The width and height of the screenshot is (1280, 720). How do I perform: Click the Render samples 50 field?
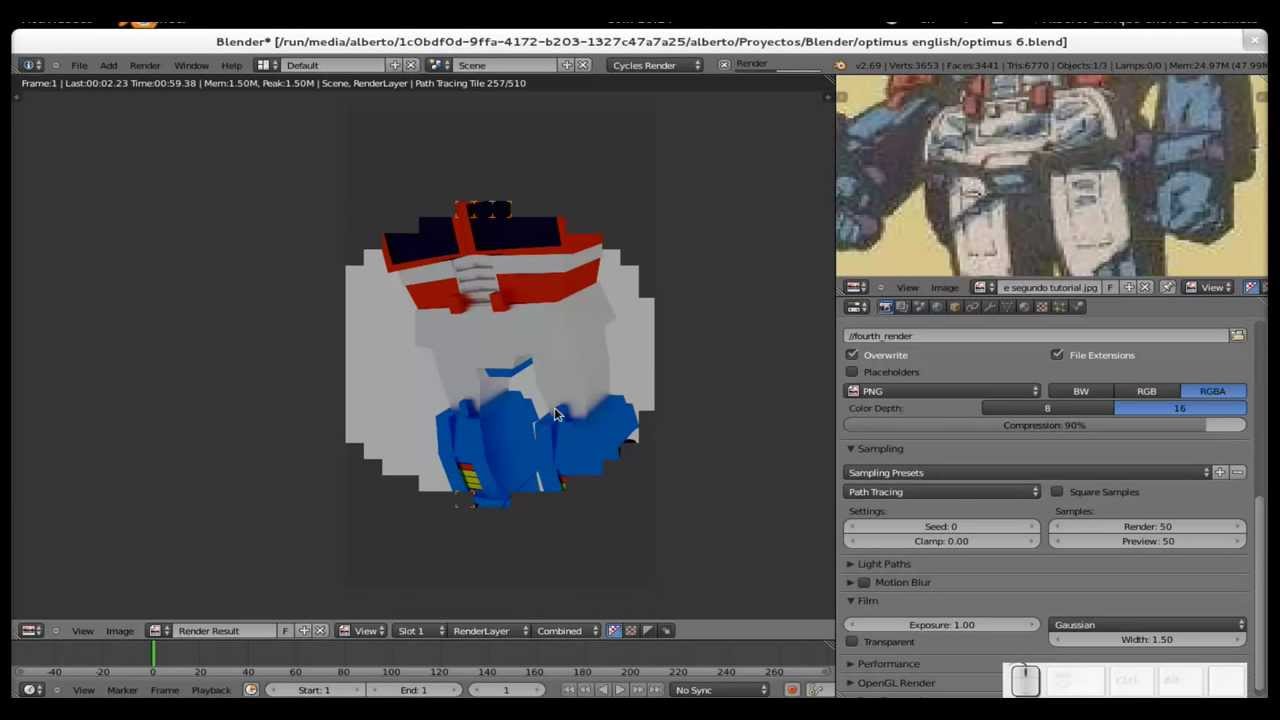pos(1147,527)
